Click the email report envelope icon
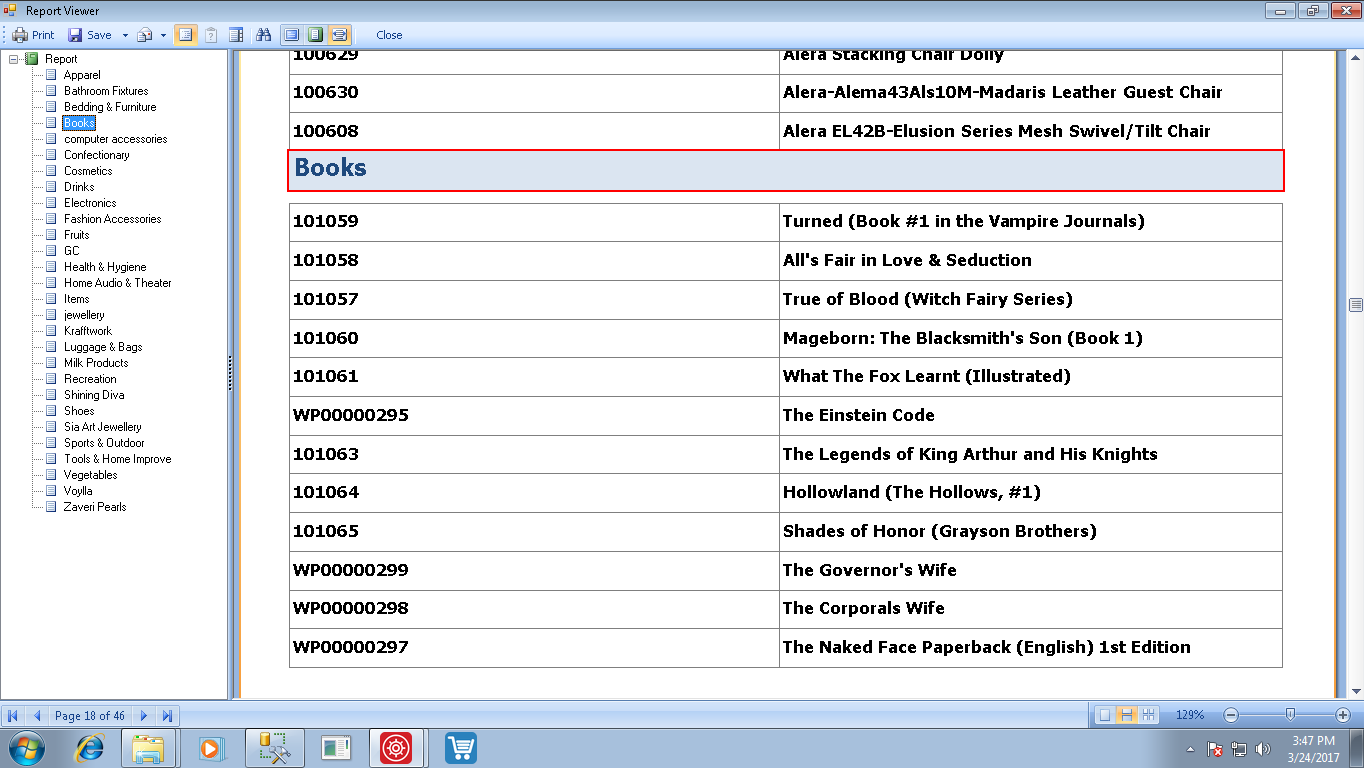Image resolution: width=1364 pixels, height=768 pixels. [x=145, y=35]
